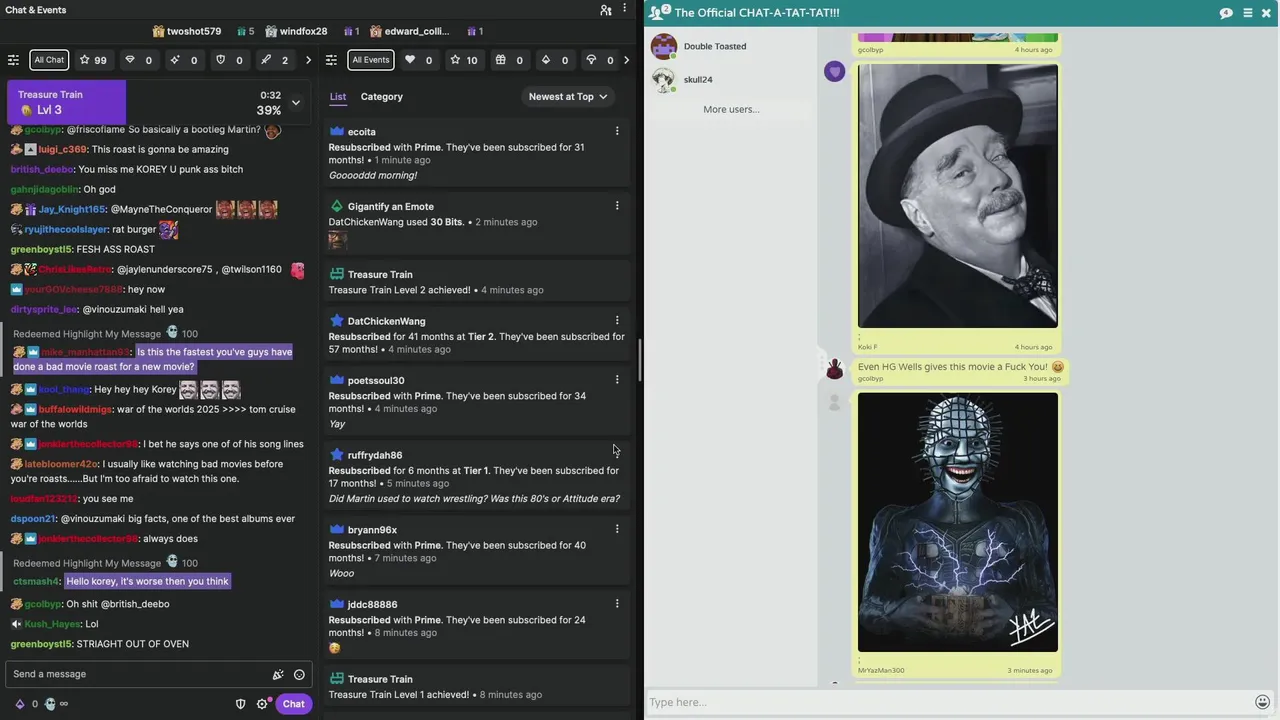This screenshot has width=1280, height=720.
Task: Open options menu for bryann96x event
Action: coord(617,529)
